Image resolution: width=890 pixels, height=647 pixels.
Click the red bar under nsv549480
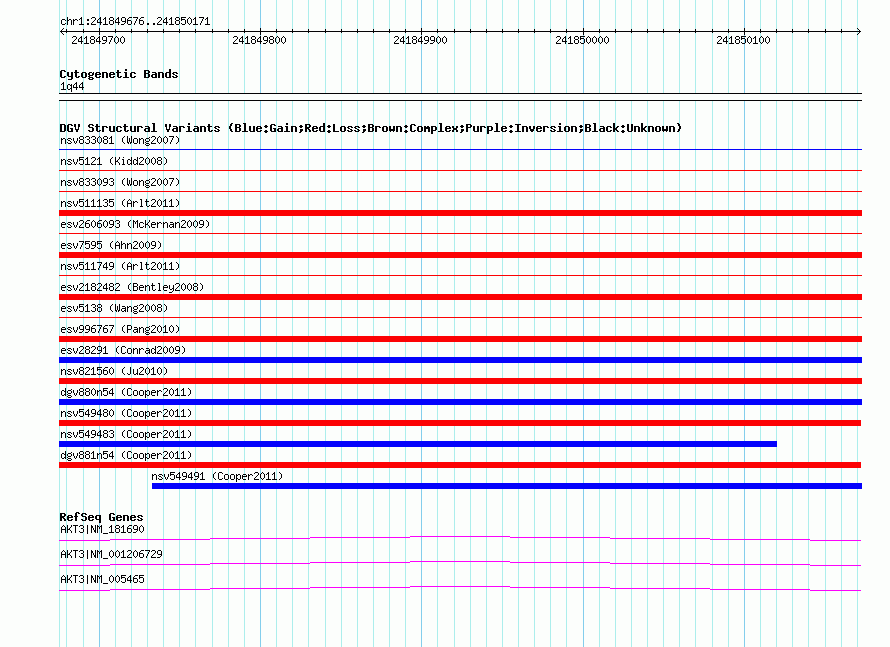coord(460,423)
